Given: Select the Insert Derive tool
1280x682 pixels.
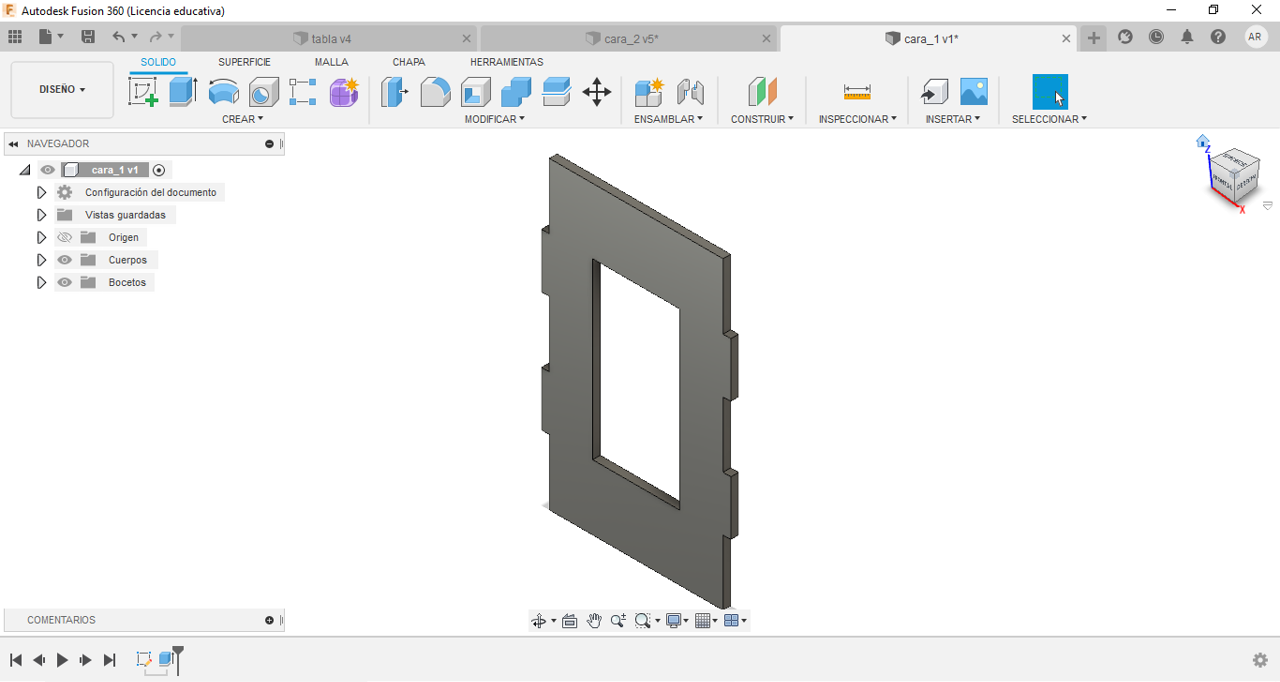Looking at the screenshot, I should (x=934, y=92).
